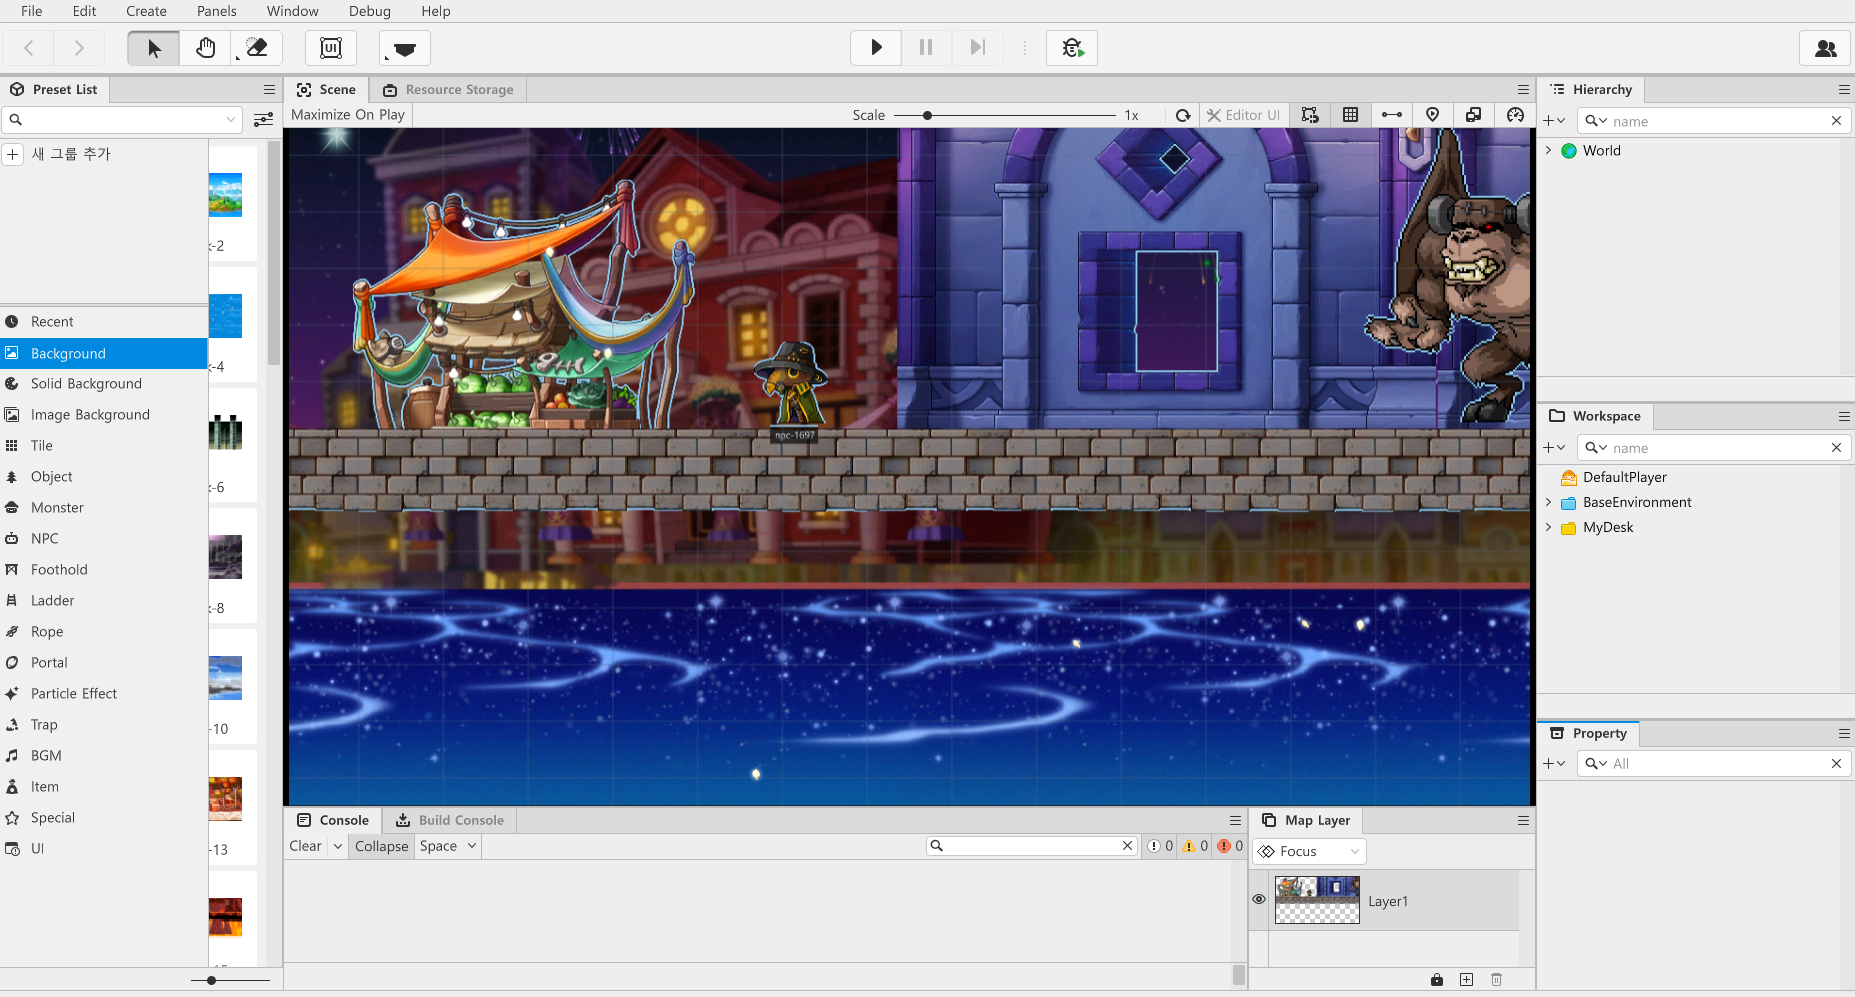The height and width of the screenshot is (997, 1855).
Task: Open the Foothold preset category
Action: pyautogui.click(x=104, y=570)
